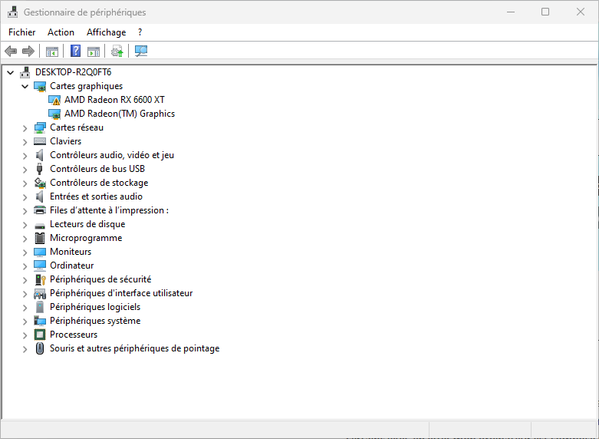The height and width of the screenshot is (439, 599).
Task: Collapse the DESKTOP-R2Q0FT6 root node
Action: [10, 73]
